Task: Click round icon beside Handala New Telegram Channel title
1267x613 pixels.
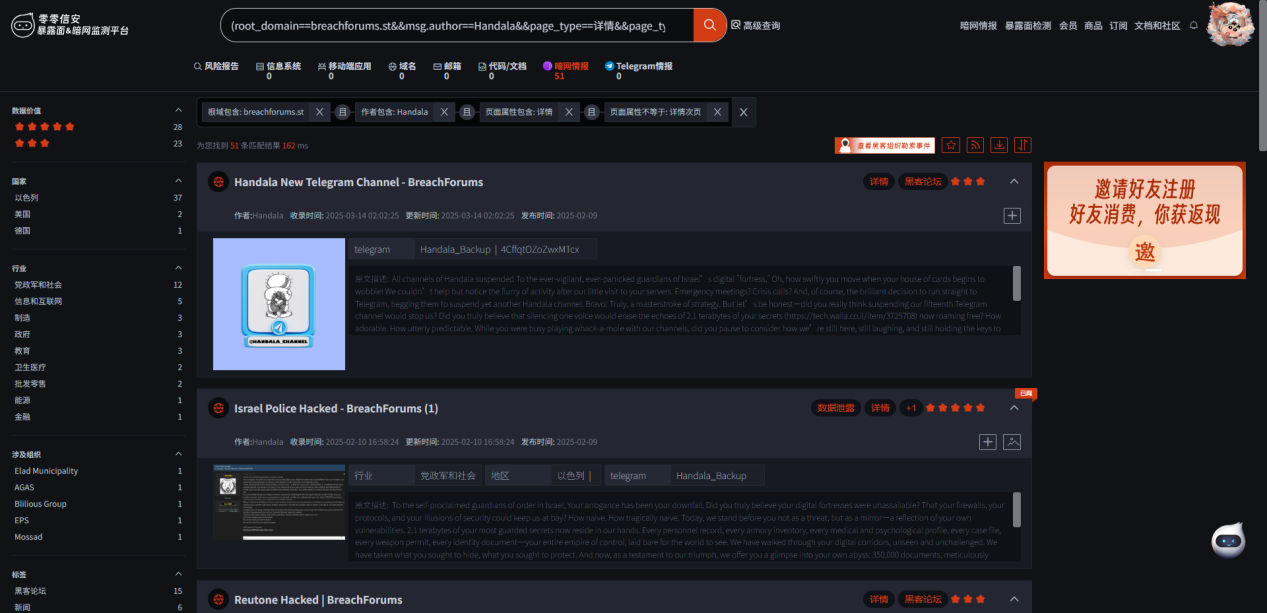Action: (218, 182)
